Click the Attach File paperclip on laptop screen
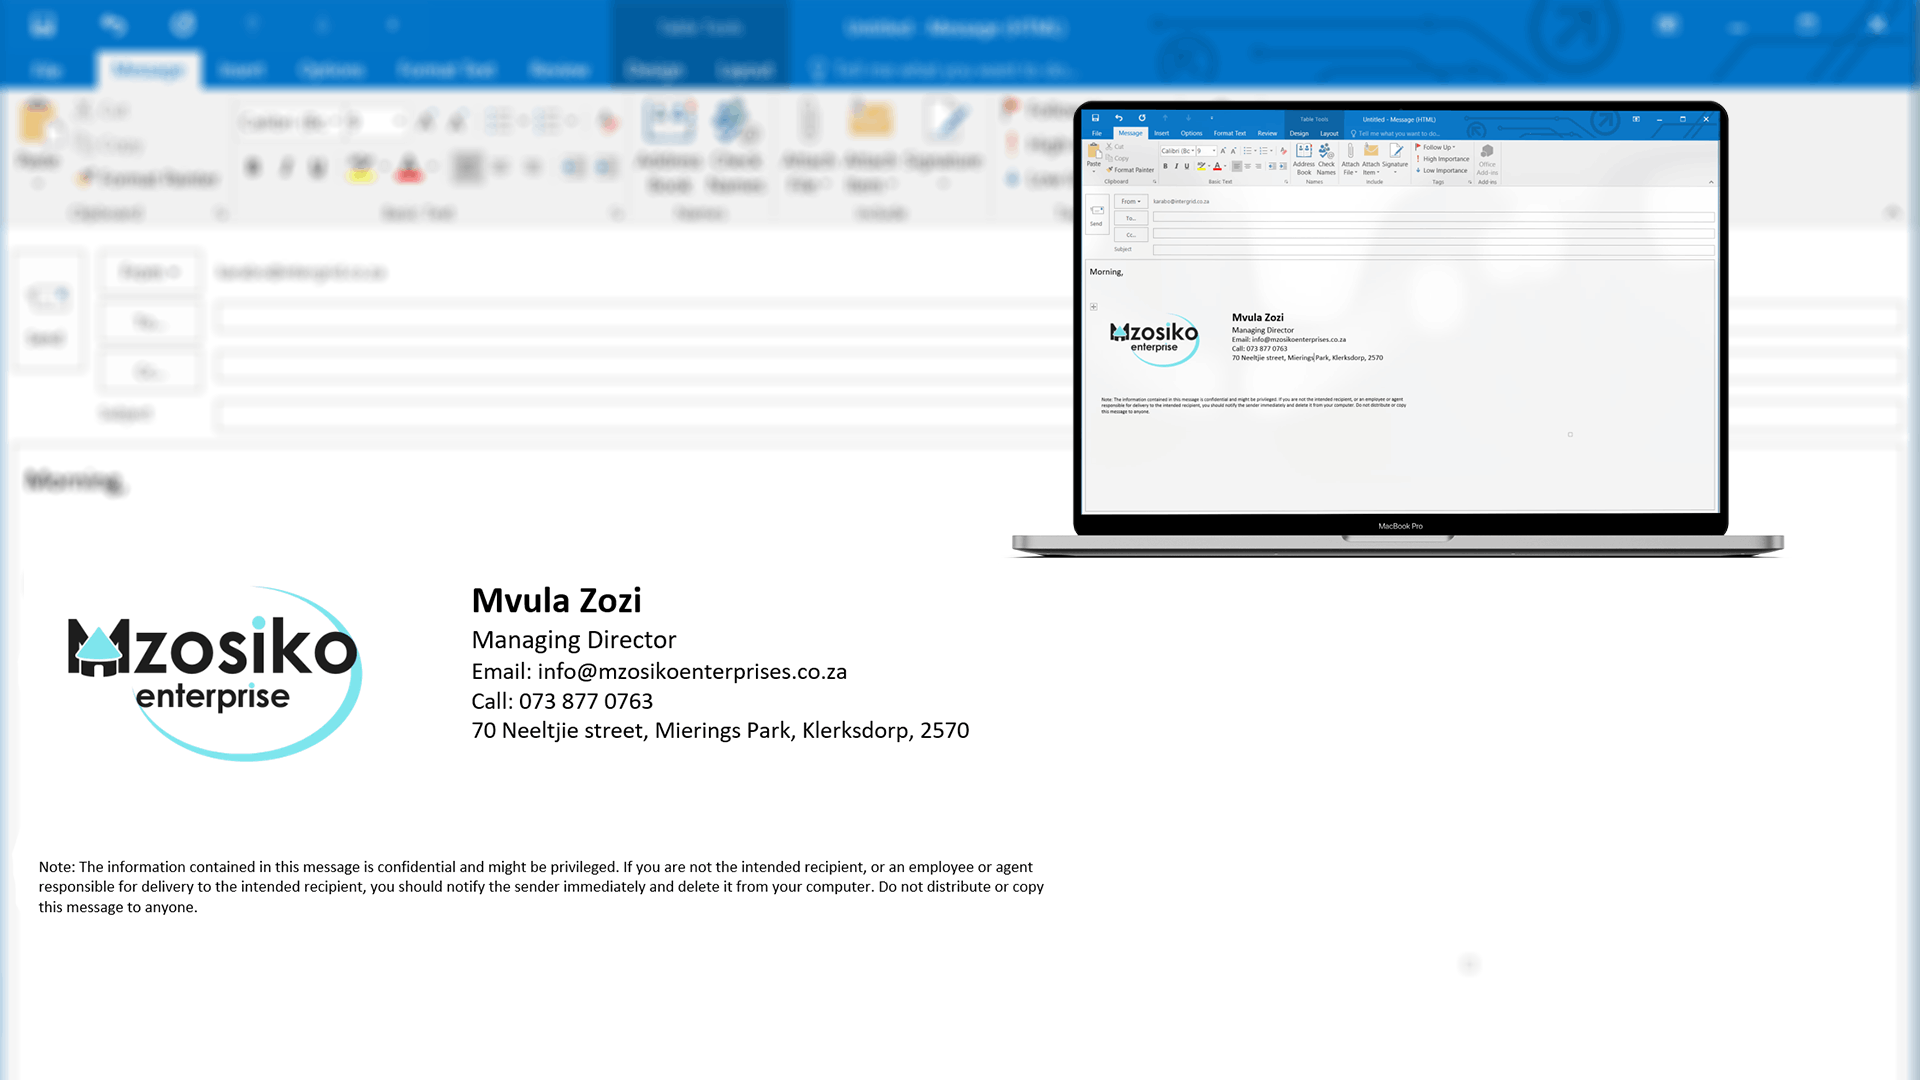 pos(1350,151)
